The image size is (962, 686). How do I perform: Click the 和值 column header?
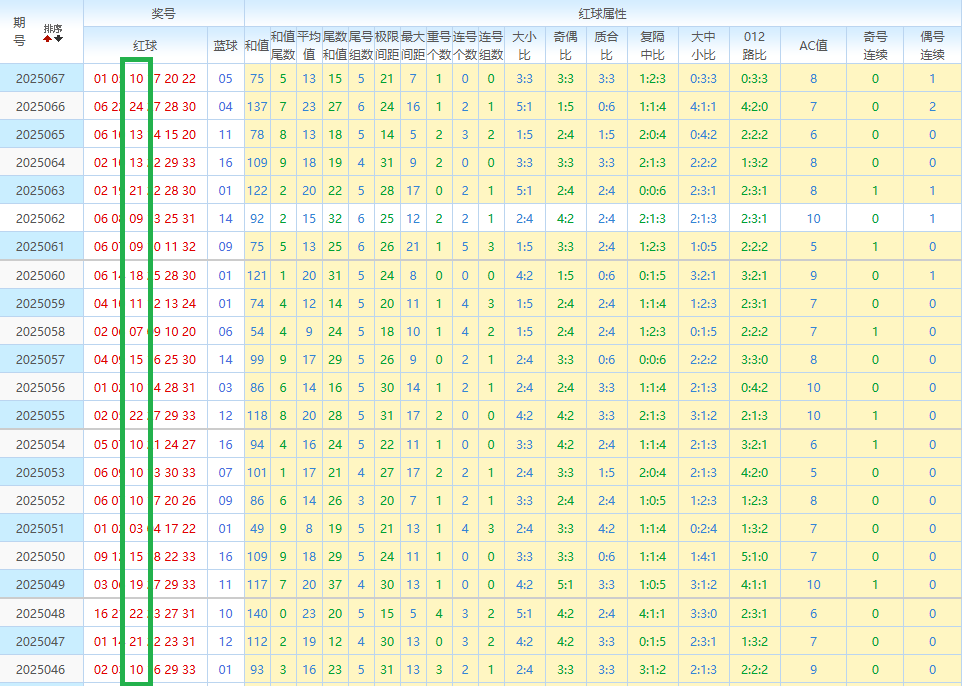click(256, 46)
